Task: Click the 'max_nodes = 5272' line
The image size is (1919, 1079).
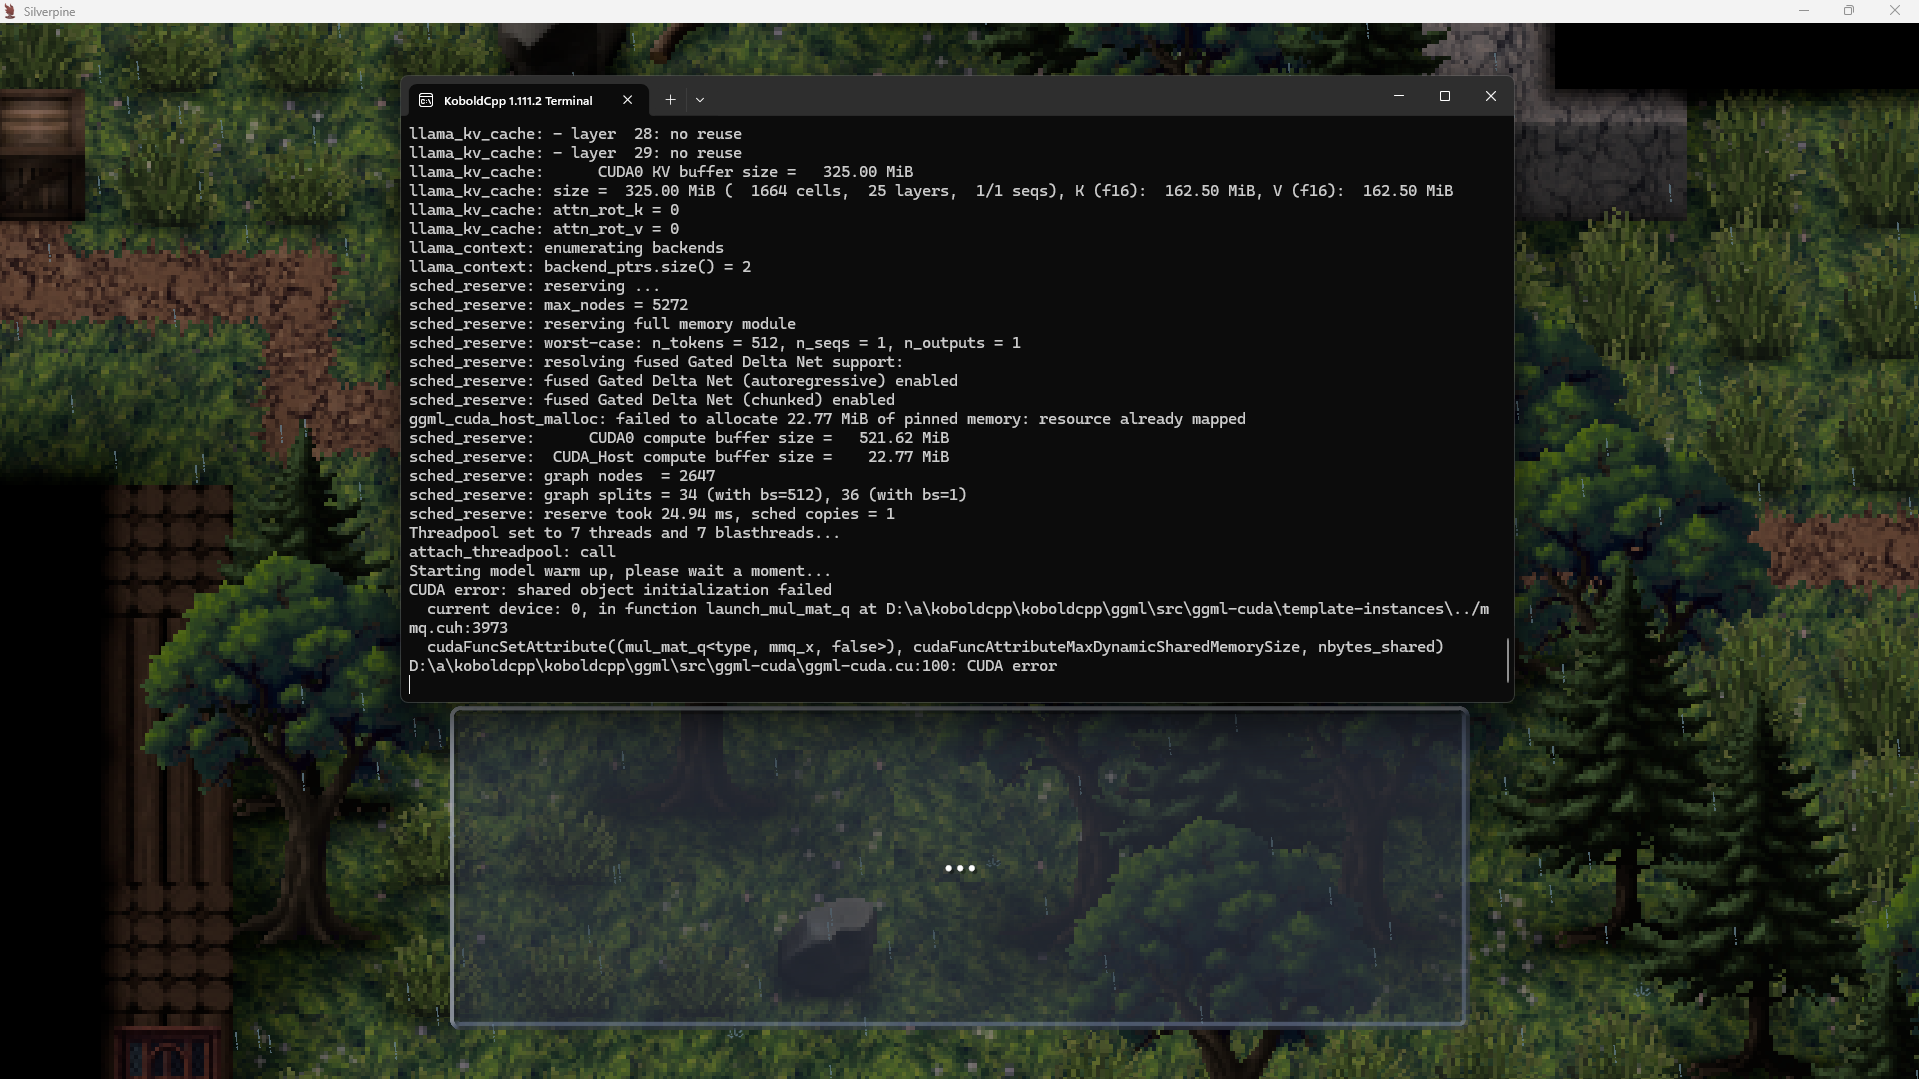Action: point(548,305)
